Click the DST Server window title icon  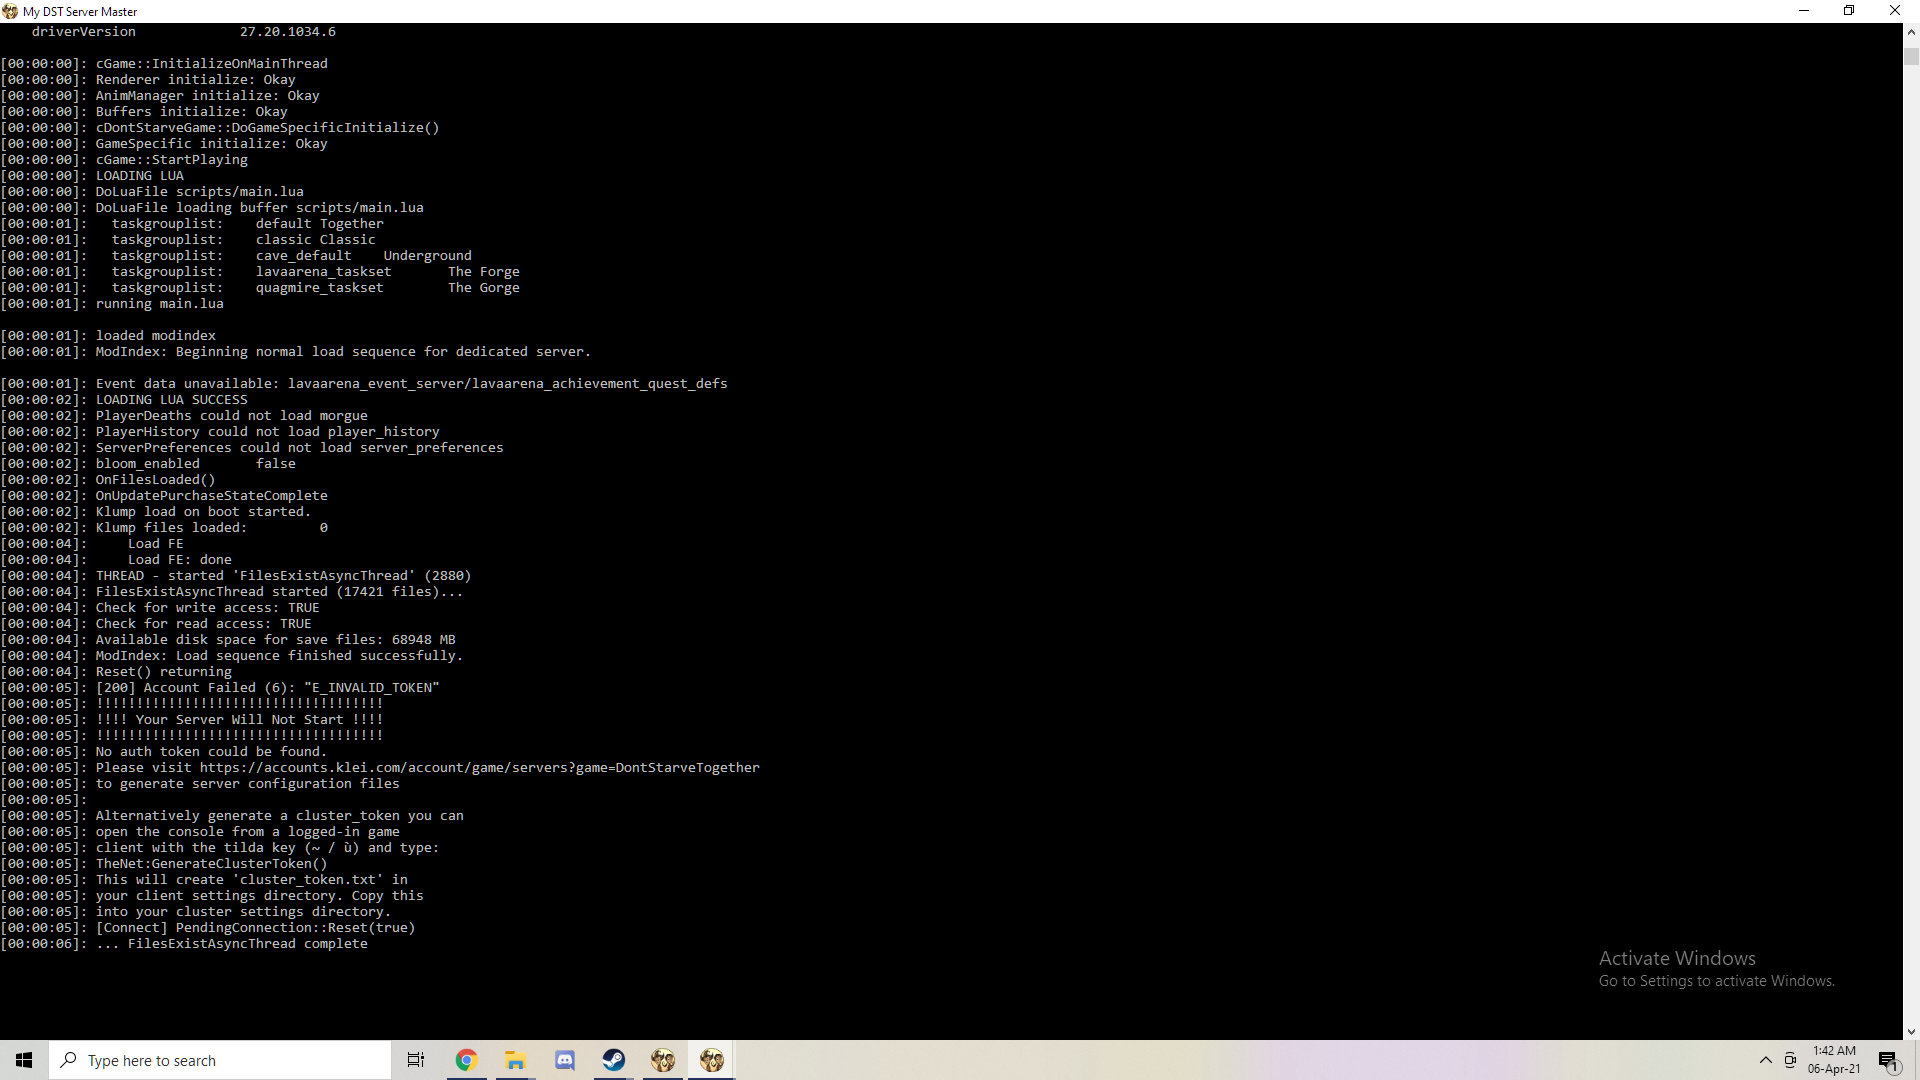coord(10,11)
